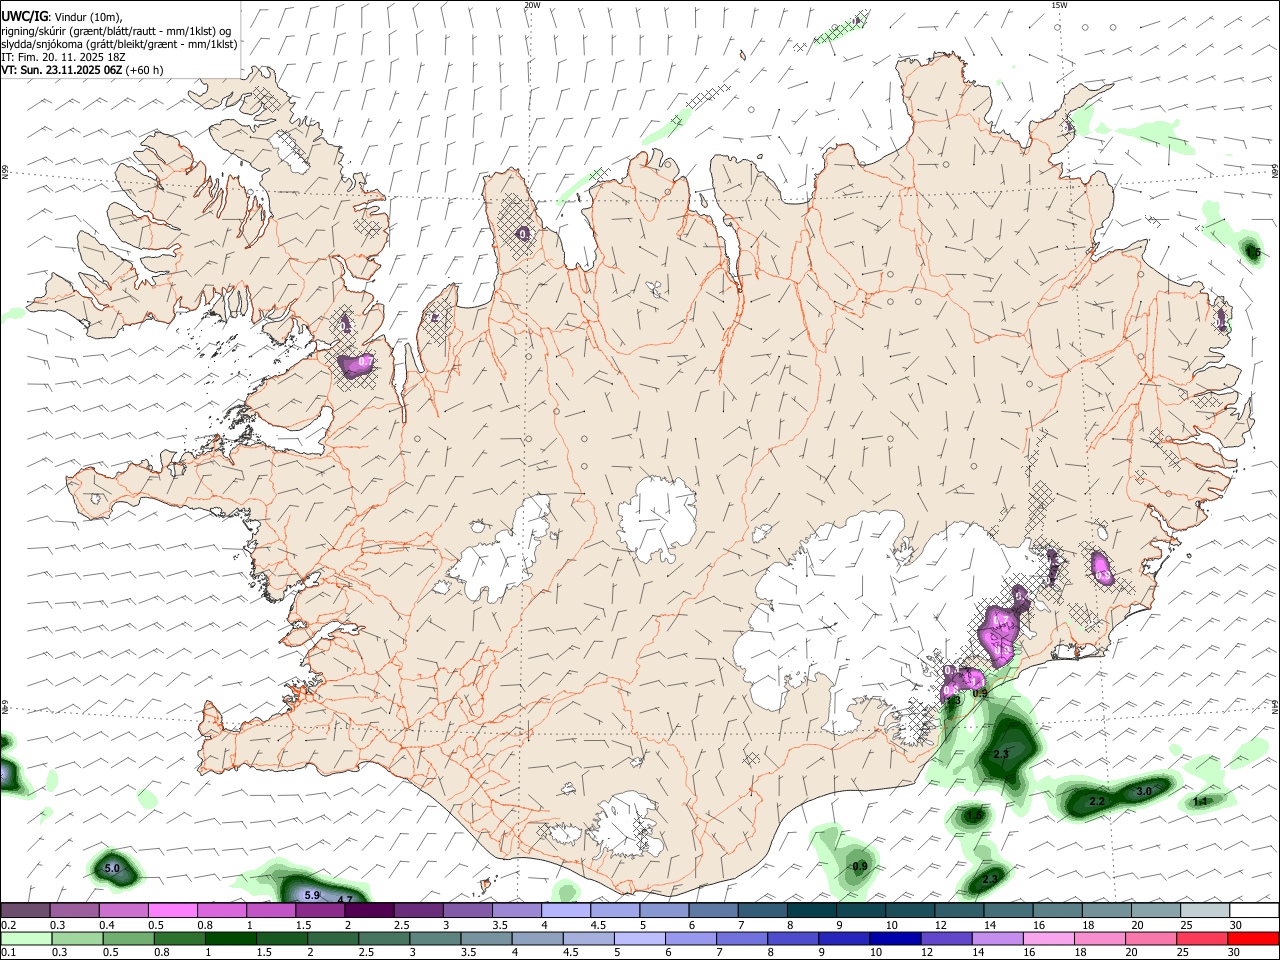Screen dimensions: 1280x960
Task: Click the 'slydda/snjókoma' legend description line
Action: pos(119,44)
